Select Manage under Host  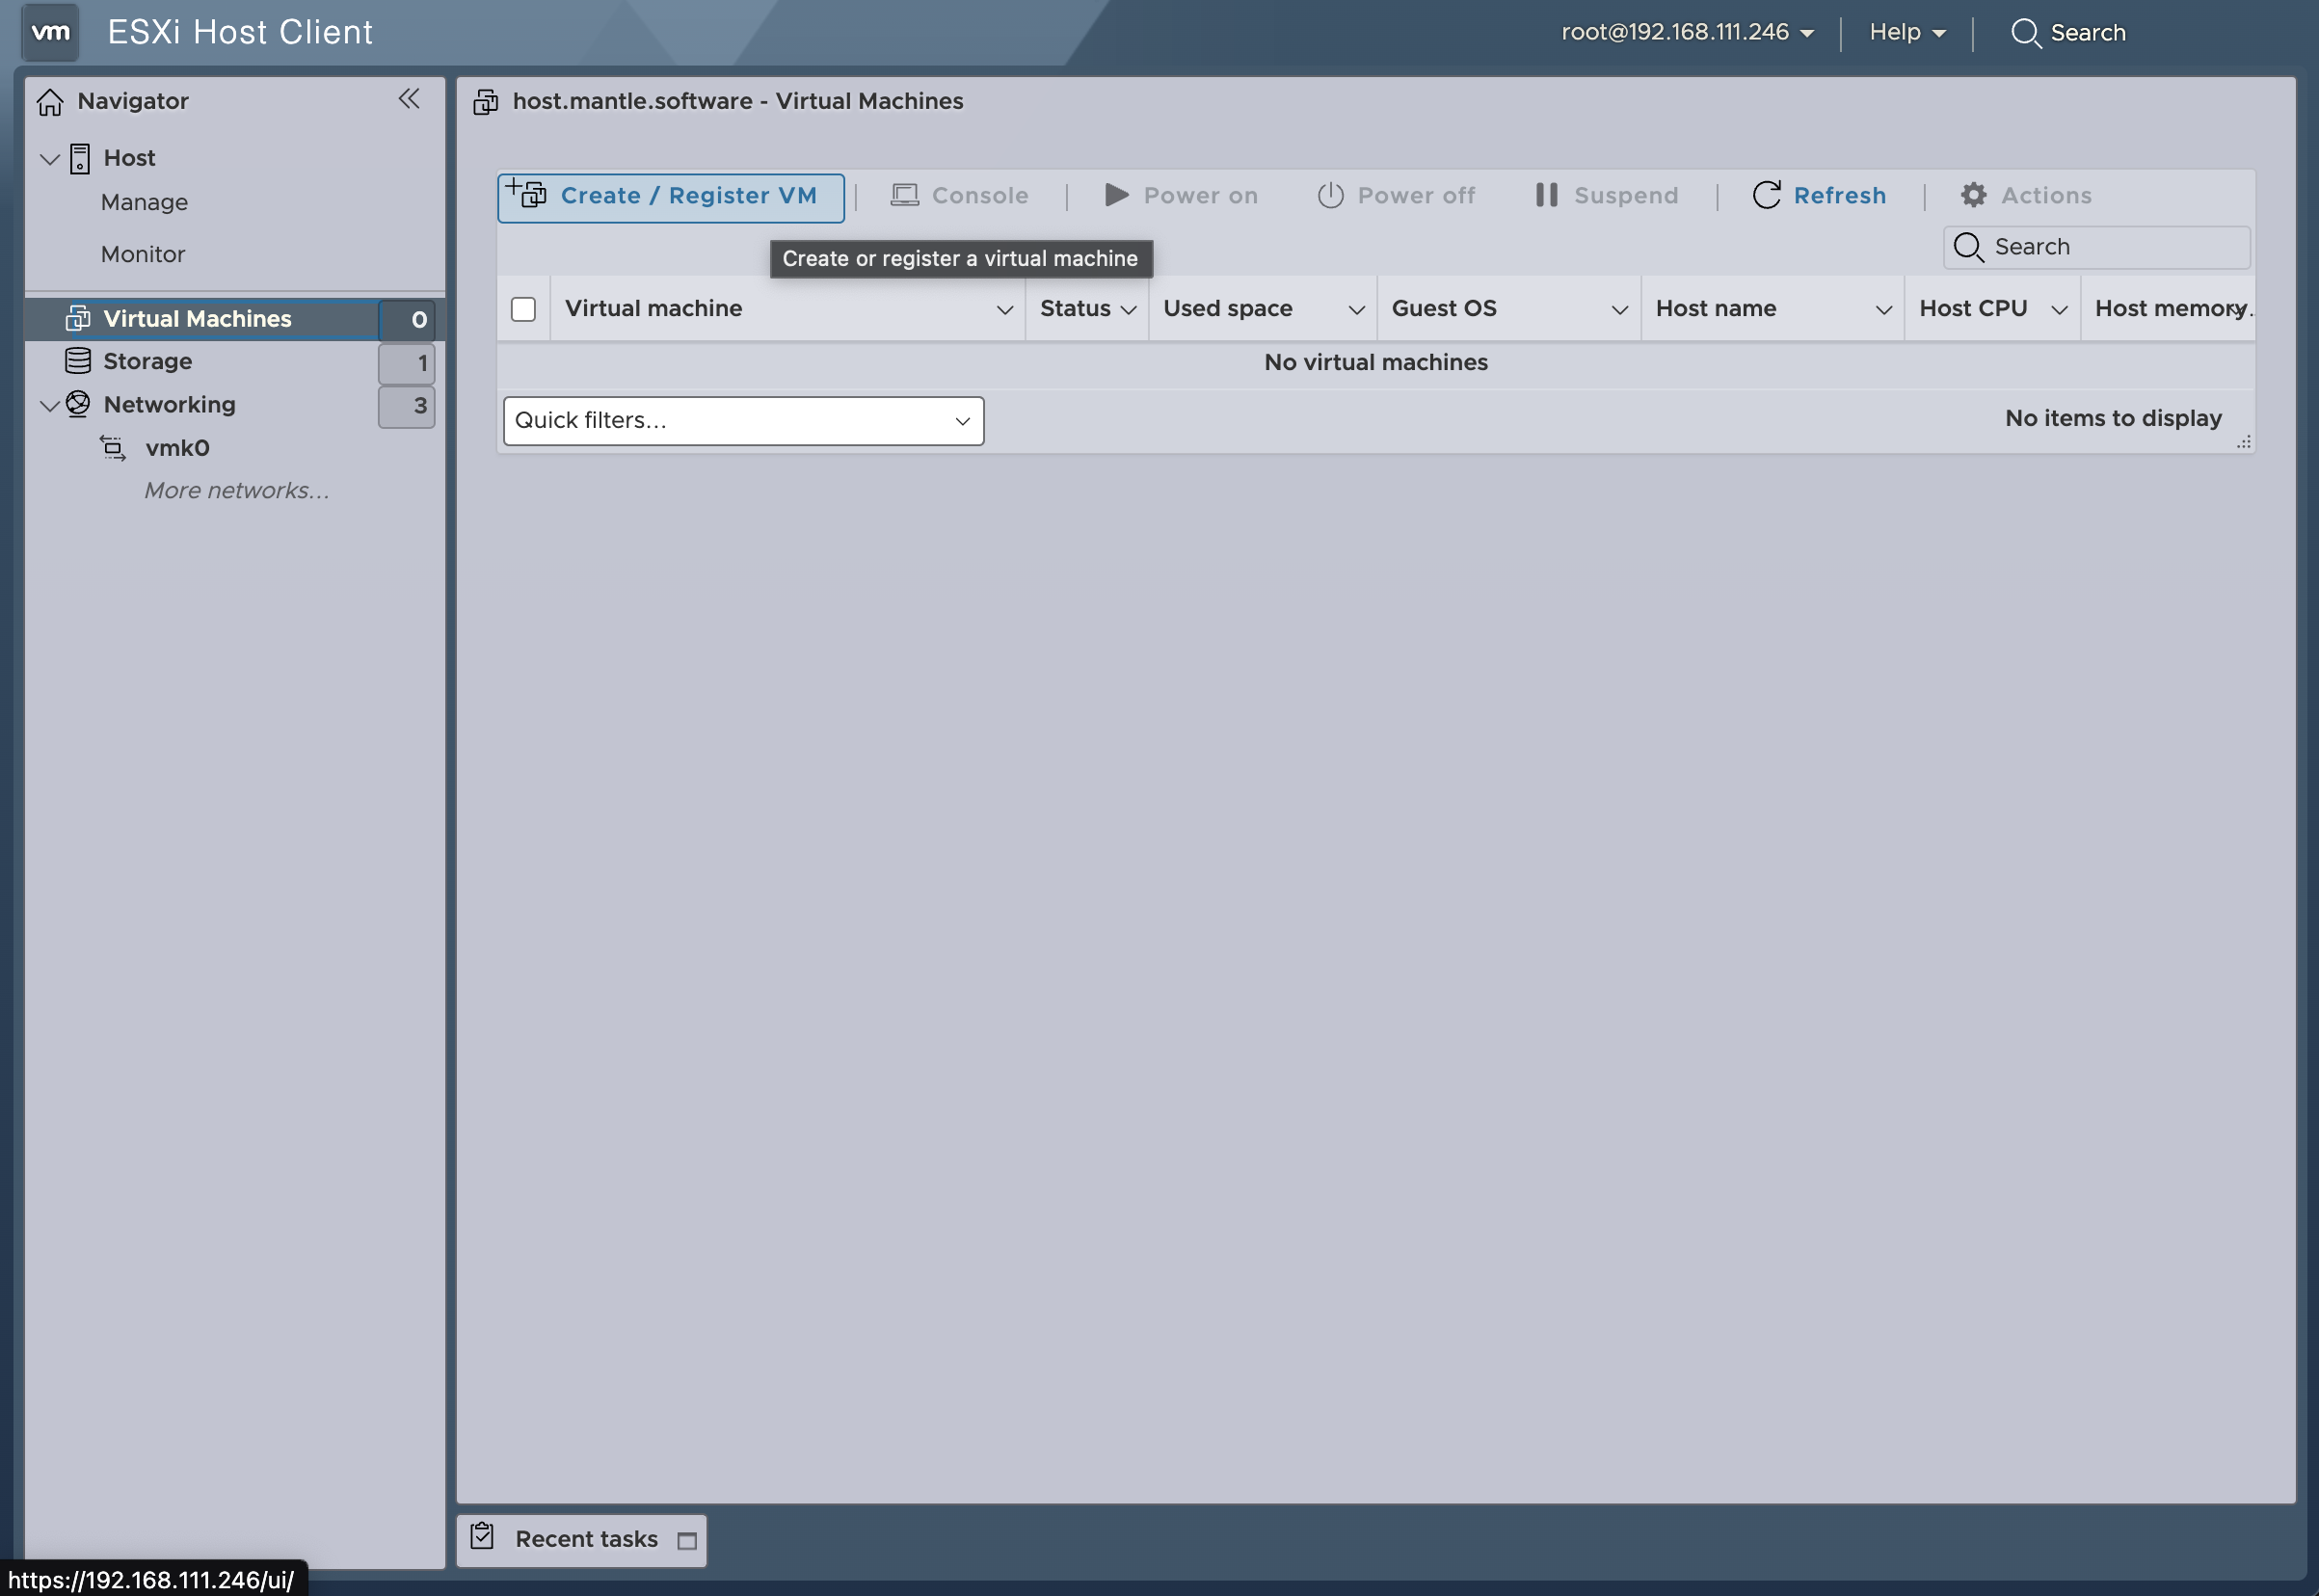point(144,202)
